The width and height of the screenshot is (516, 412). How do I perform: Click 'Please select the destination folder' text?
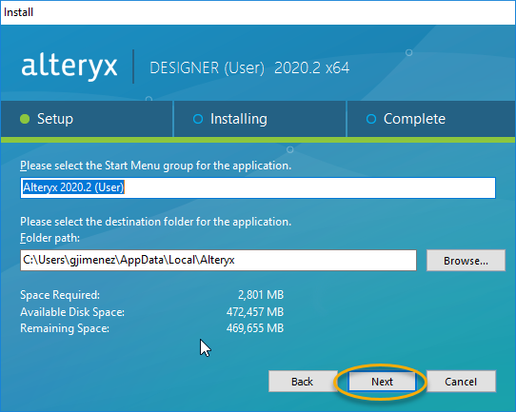pyautogui.click(x=156, y=222)
